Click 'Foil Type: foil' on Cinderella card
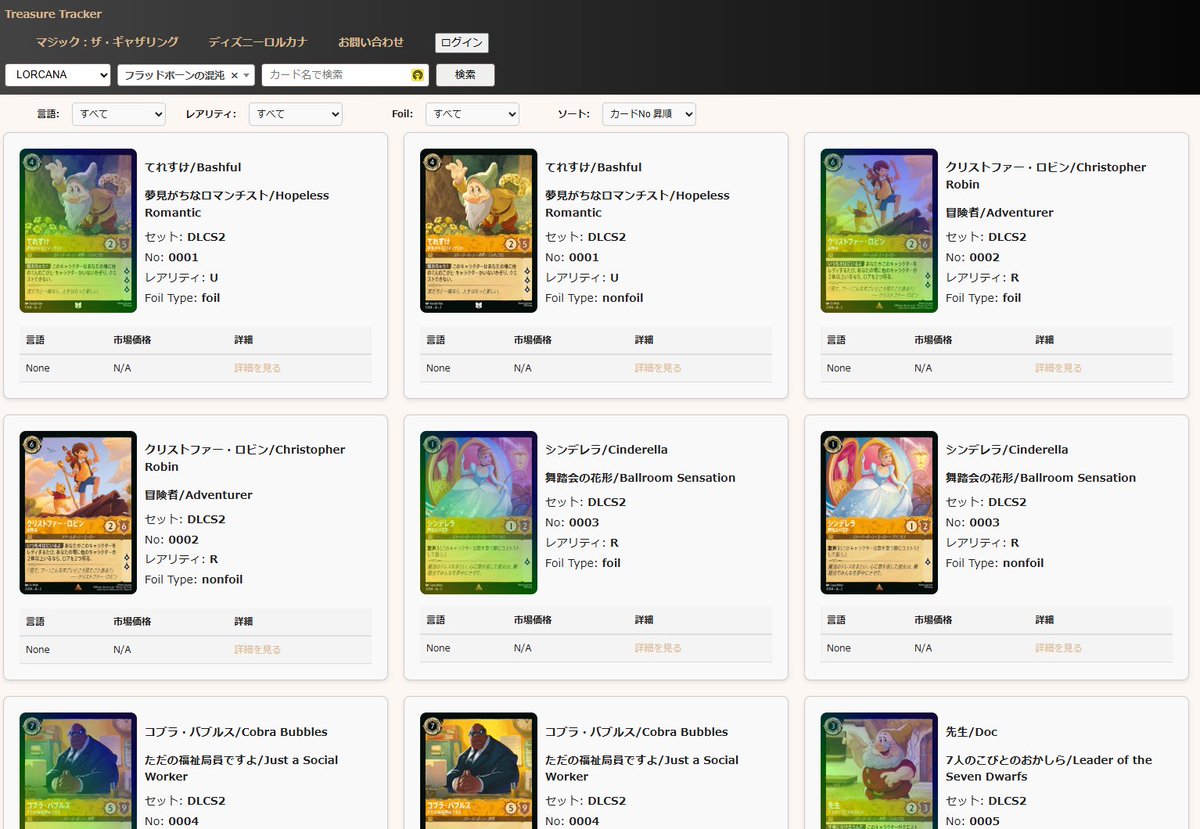The image size is (1200, 829). coord(583,563)
